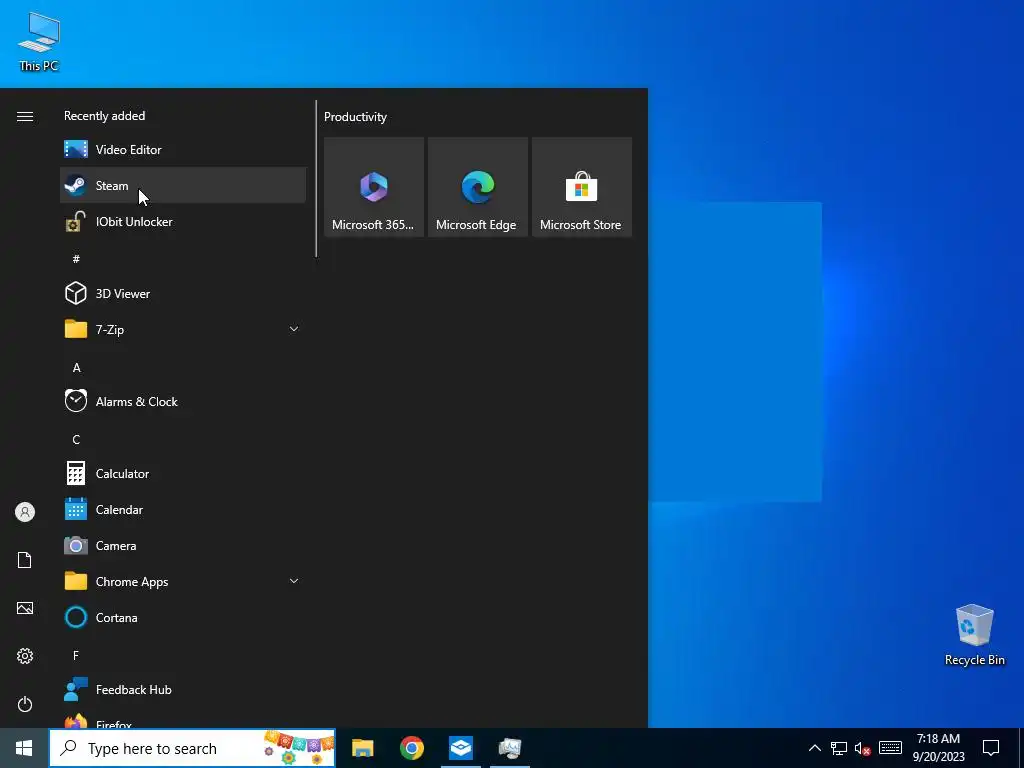Image resolution: width=1024 pixels, height=768 pixels.
Task: Click the C letter index header
Action: point(76,440)
